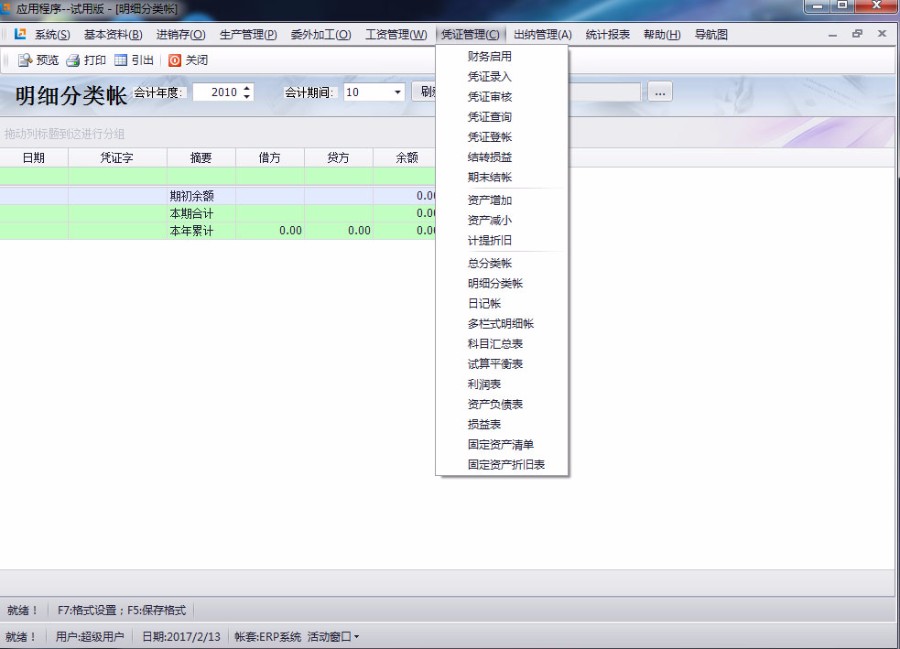Collapse the 凭证管理(C) menu
900x649 pixels.
[470, 34]
